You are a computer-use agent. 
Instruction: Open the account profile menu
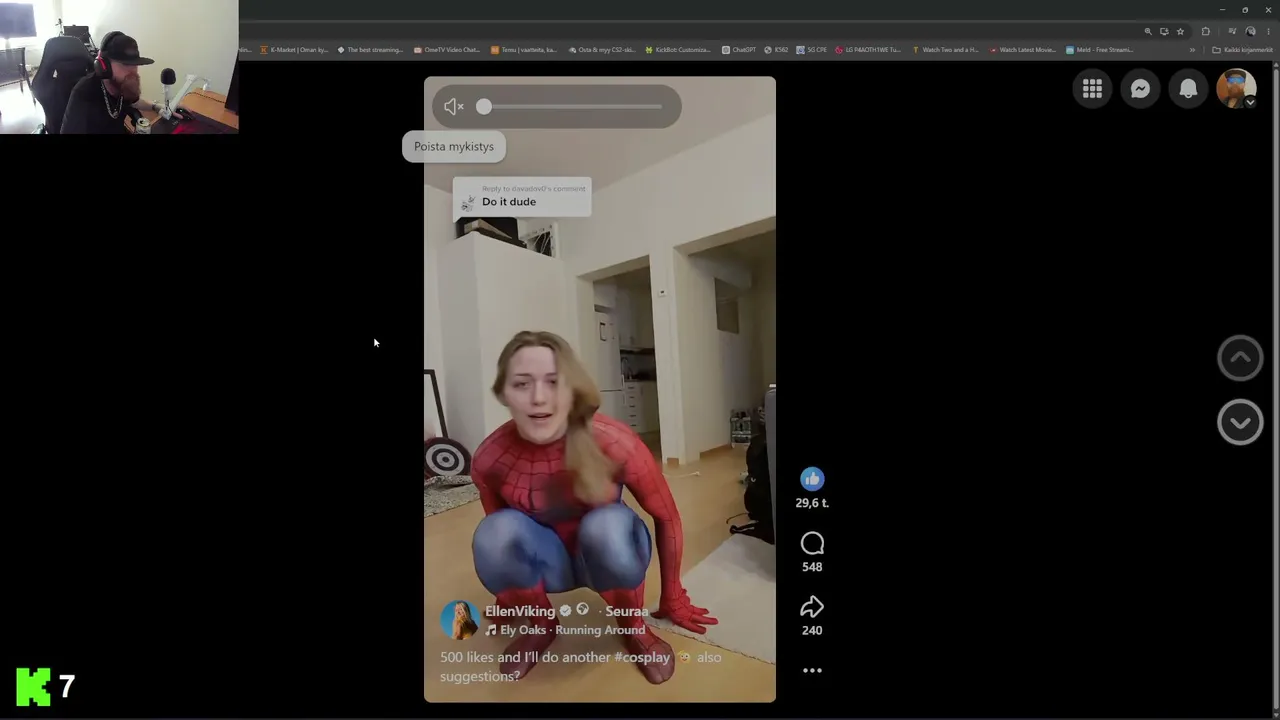click(x=1236, y=89)
